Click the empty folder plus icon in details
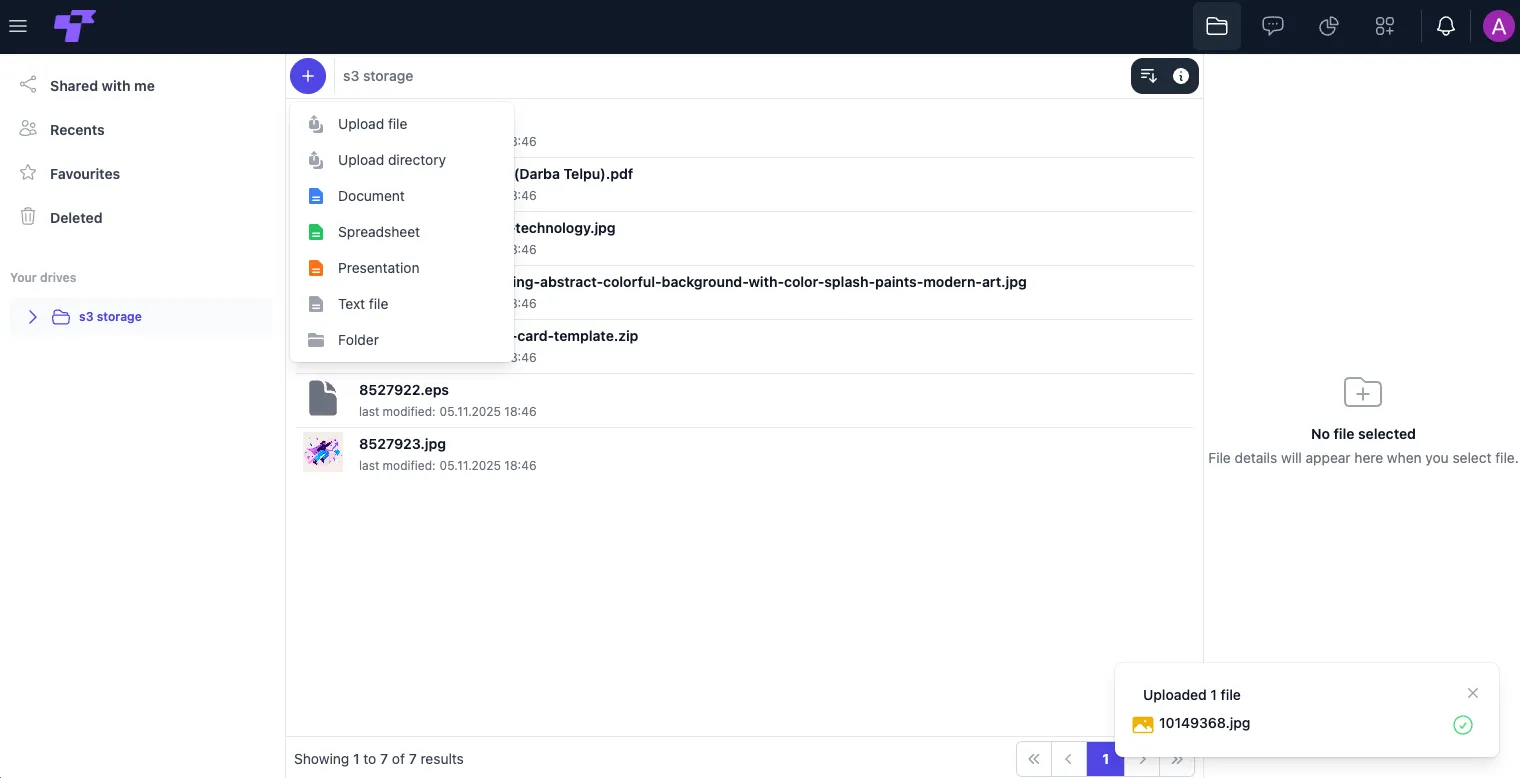Viewport: 1520px width, 778px height. tap(1363, 392)
